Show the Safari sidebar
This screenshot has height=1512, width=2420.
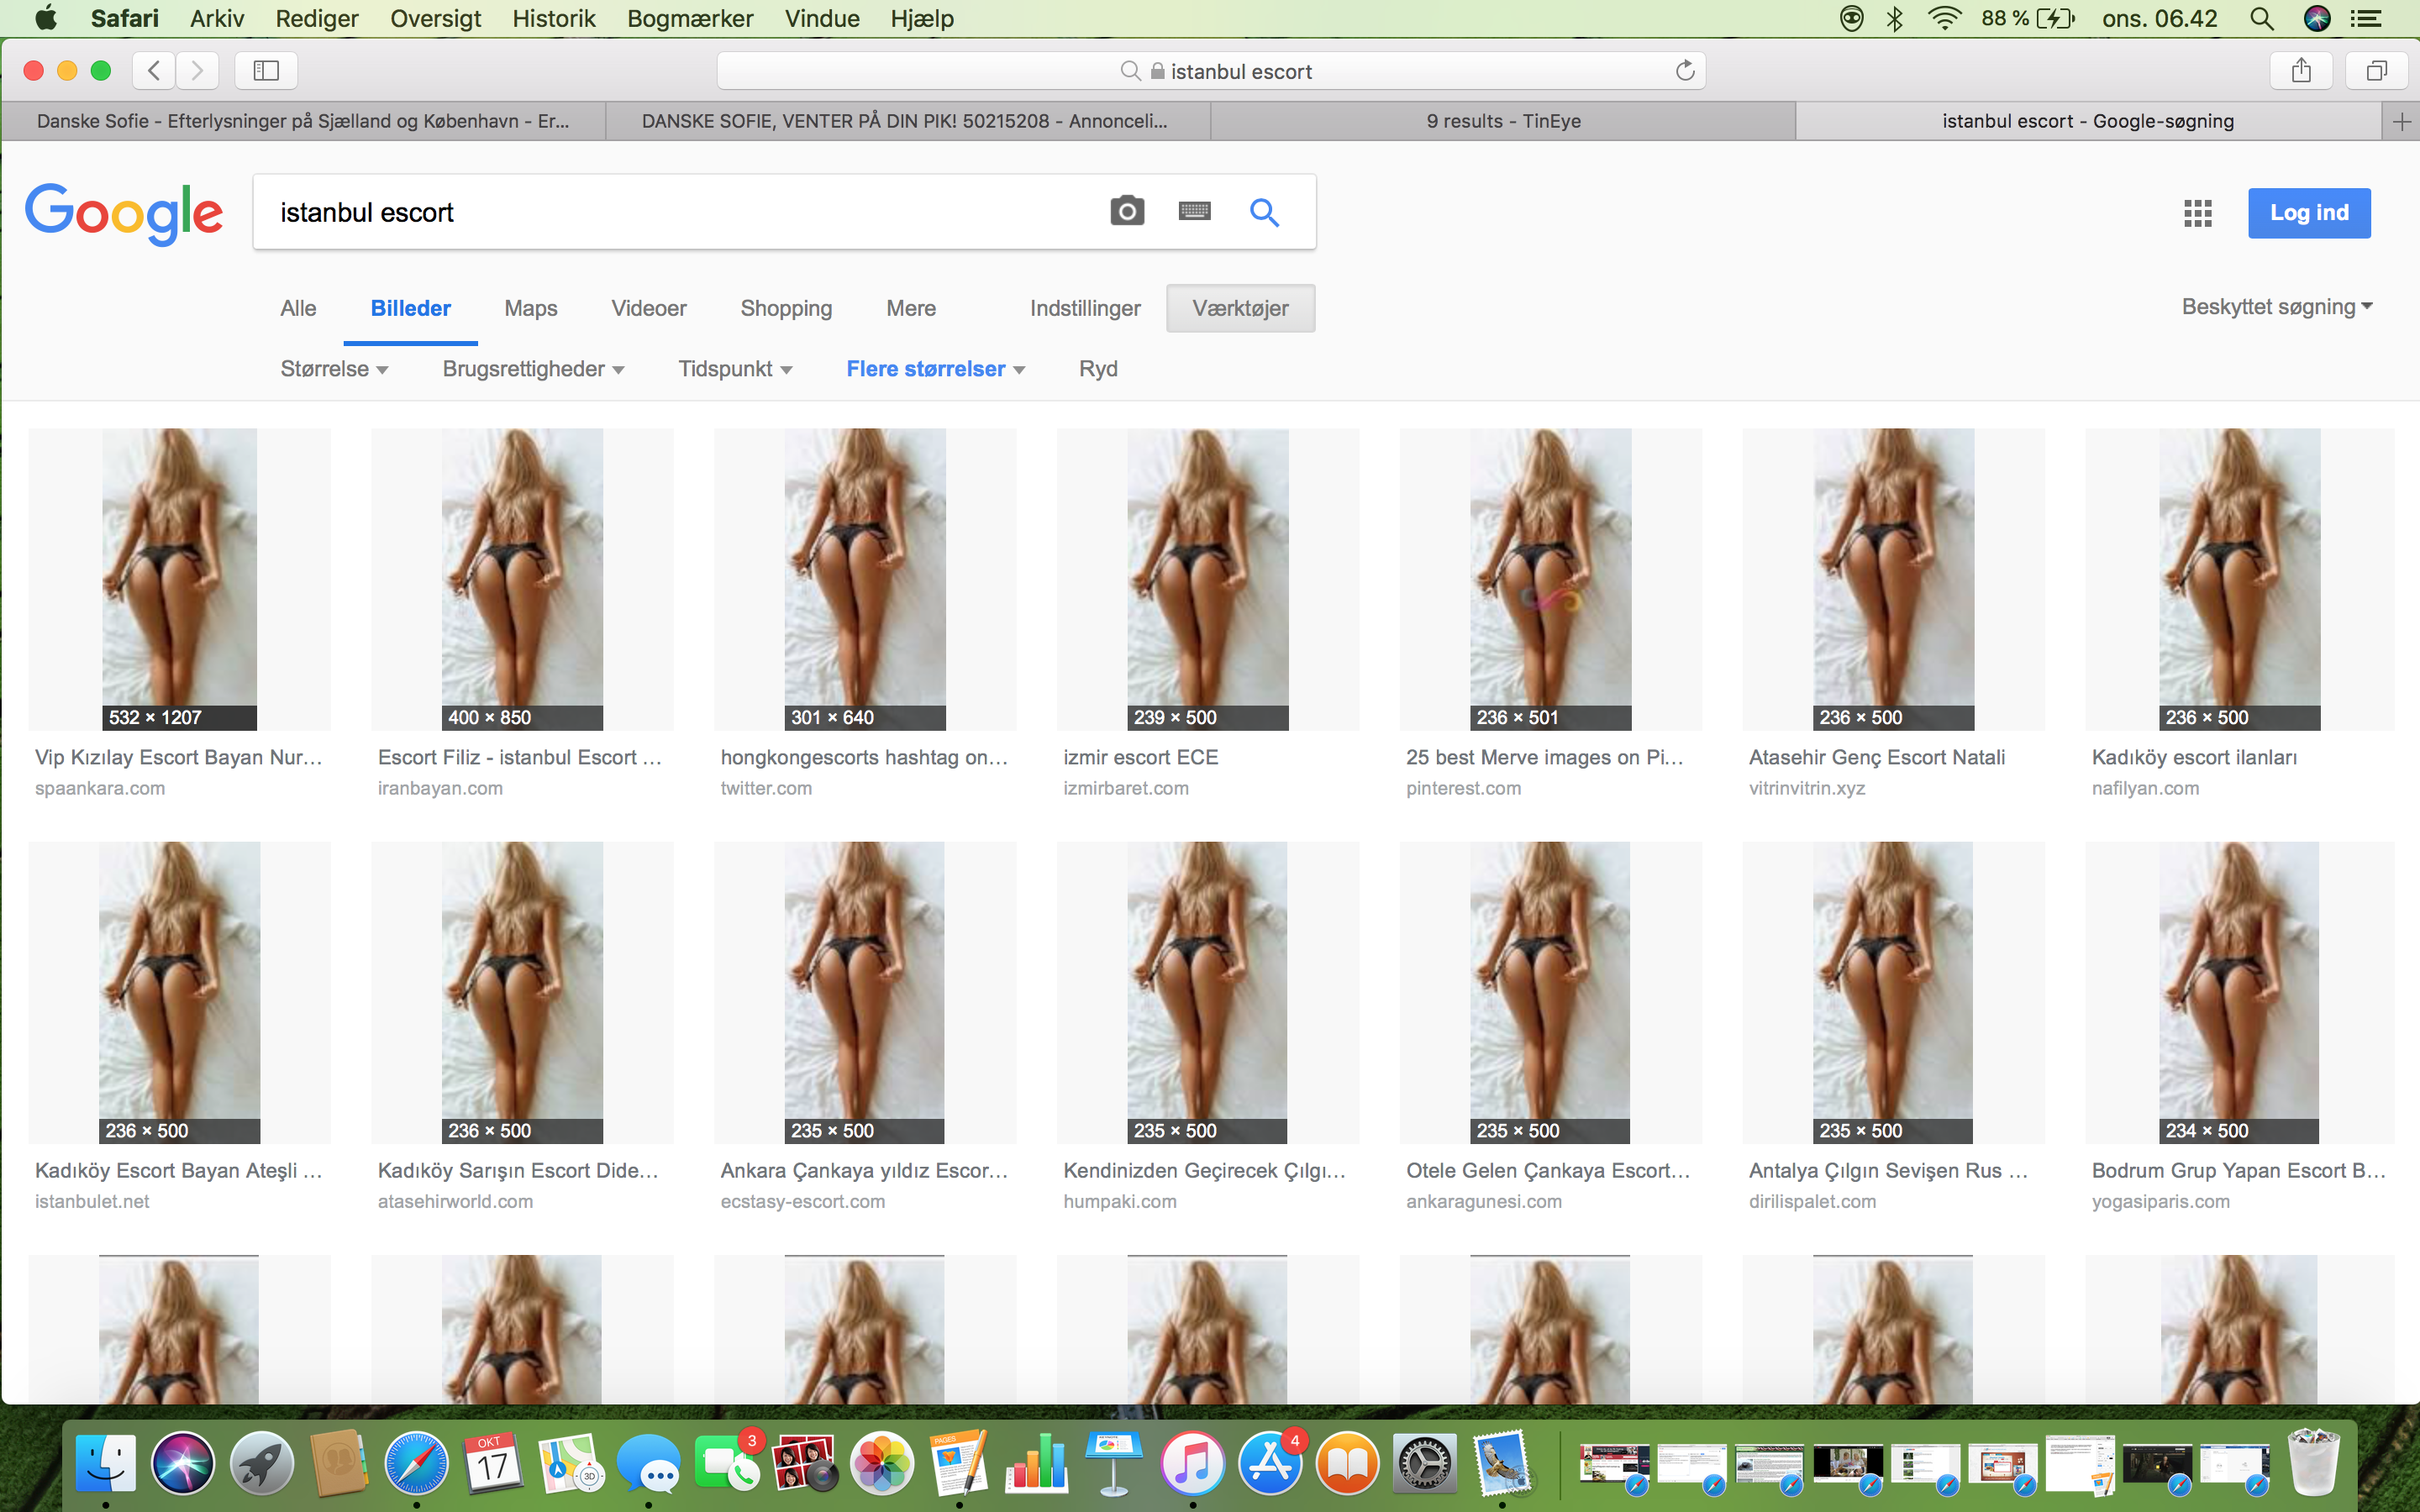point(265,71)
